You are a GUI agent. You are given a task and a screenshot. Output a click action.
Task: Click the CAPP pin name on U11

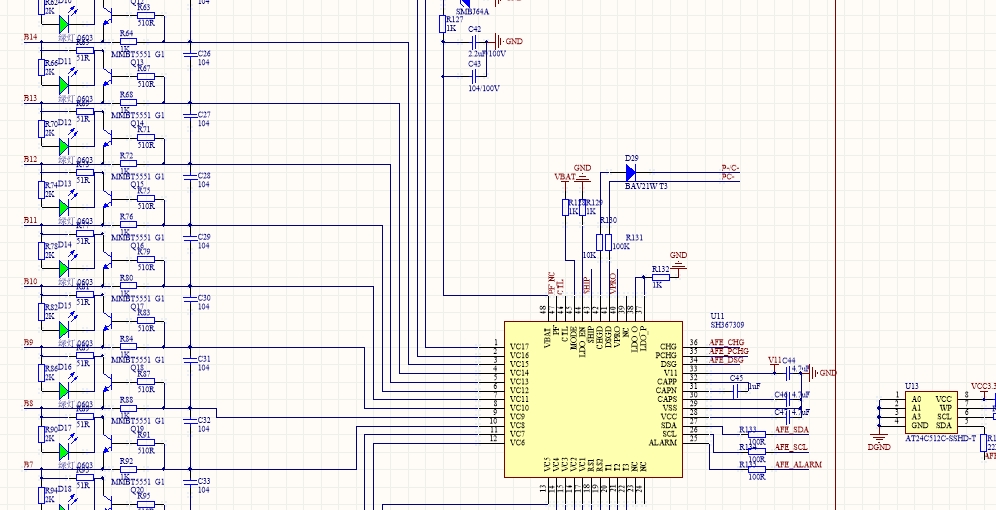[x=667, y=382]
